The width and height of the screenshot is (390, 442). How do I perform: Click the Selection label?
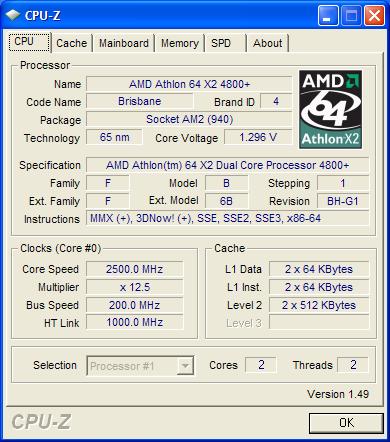(55, 365)
